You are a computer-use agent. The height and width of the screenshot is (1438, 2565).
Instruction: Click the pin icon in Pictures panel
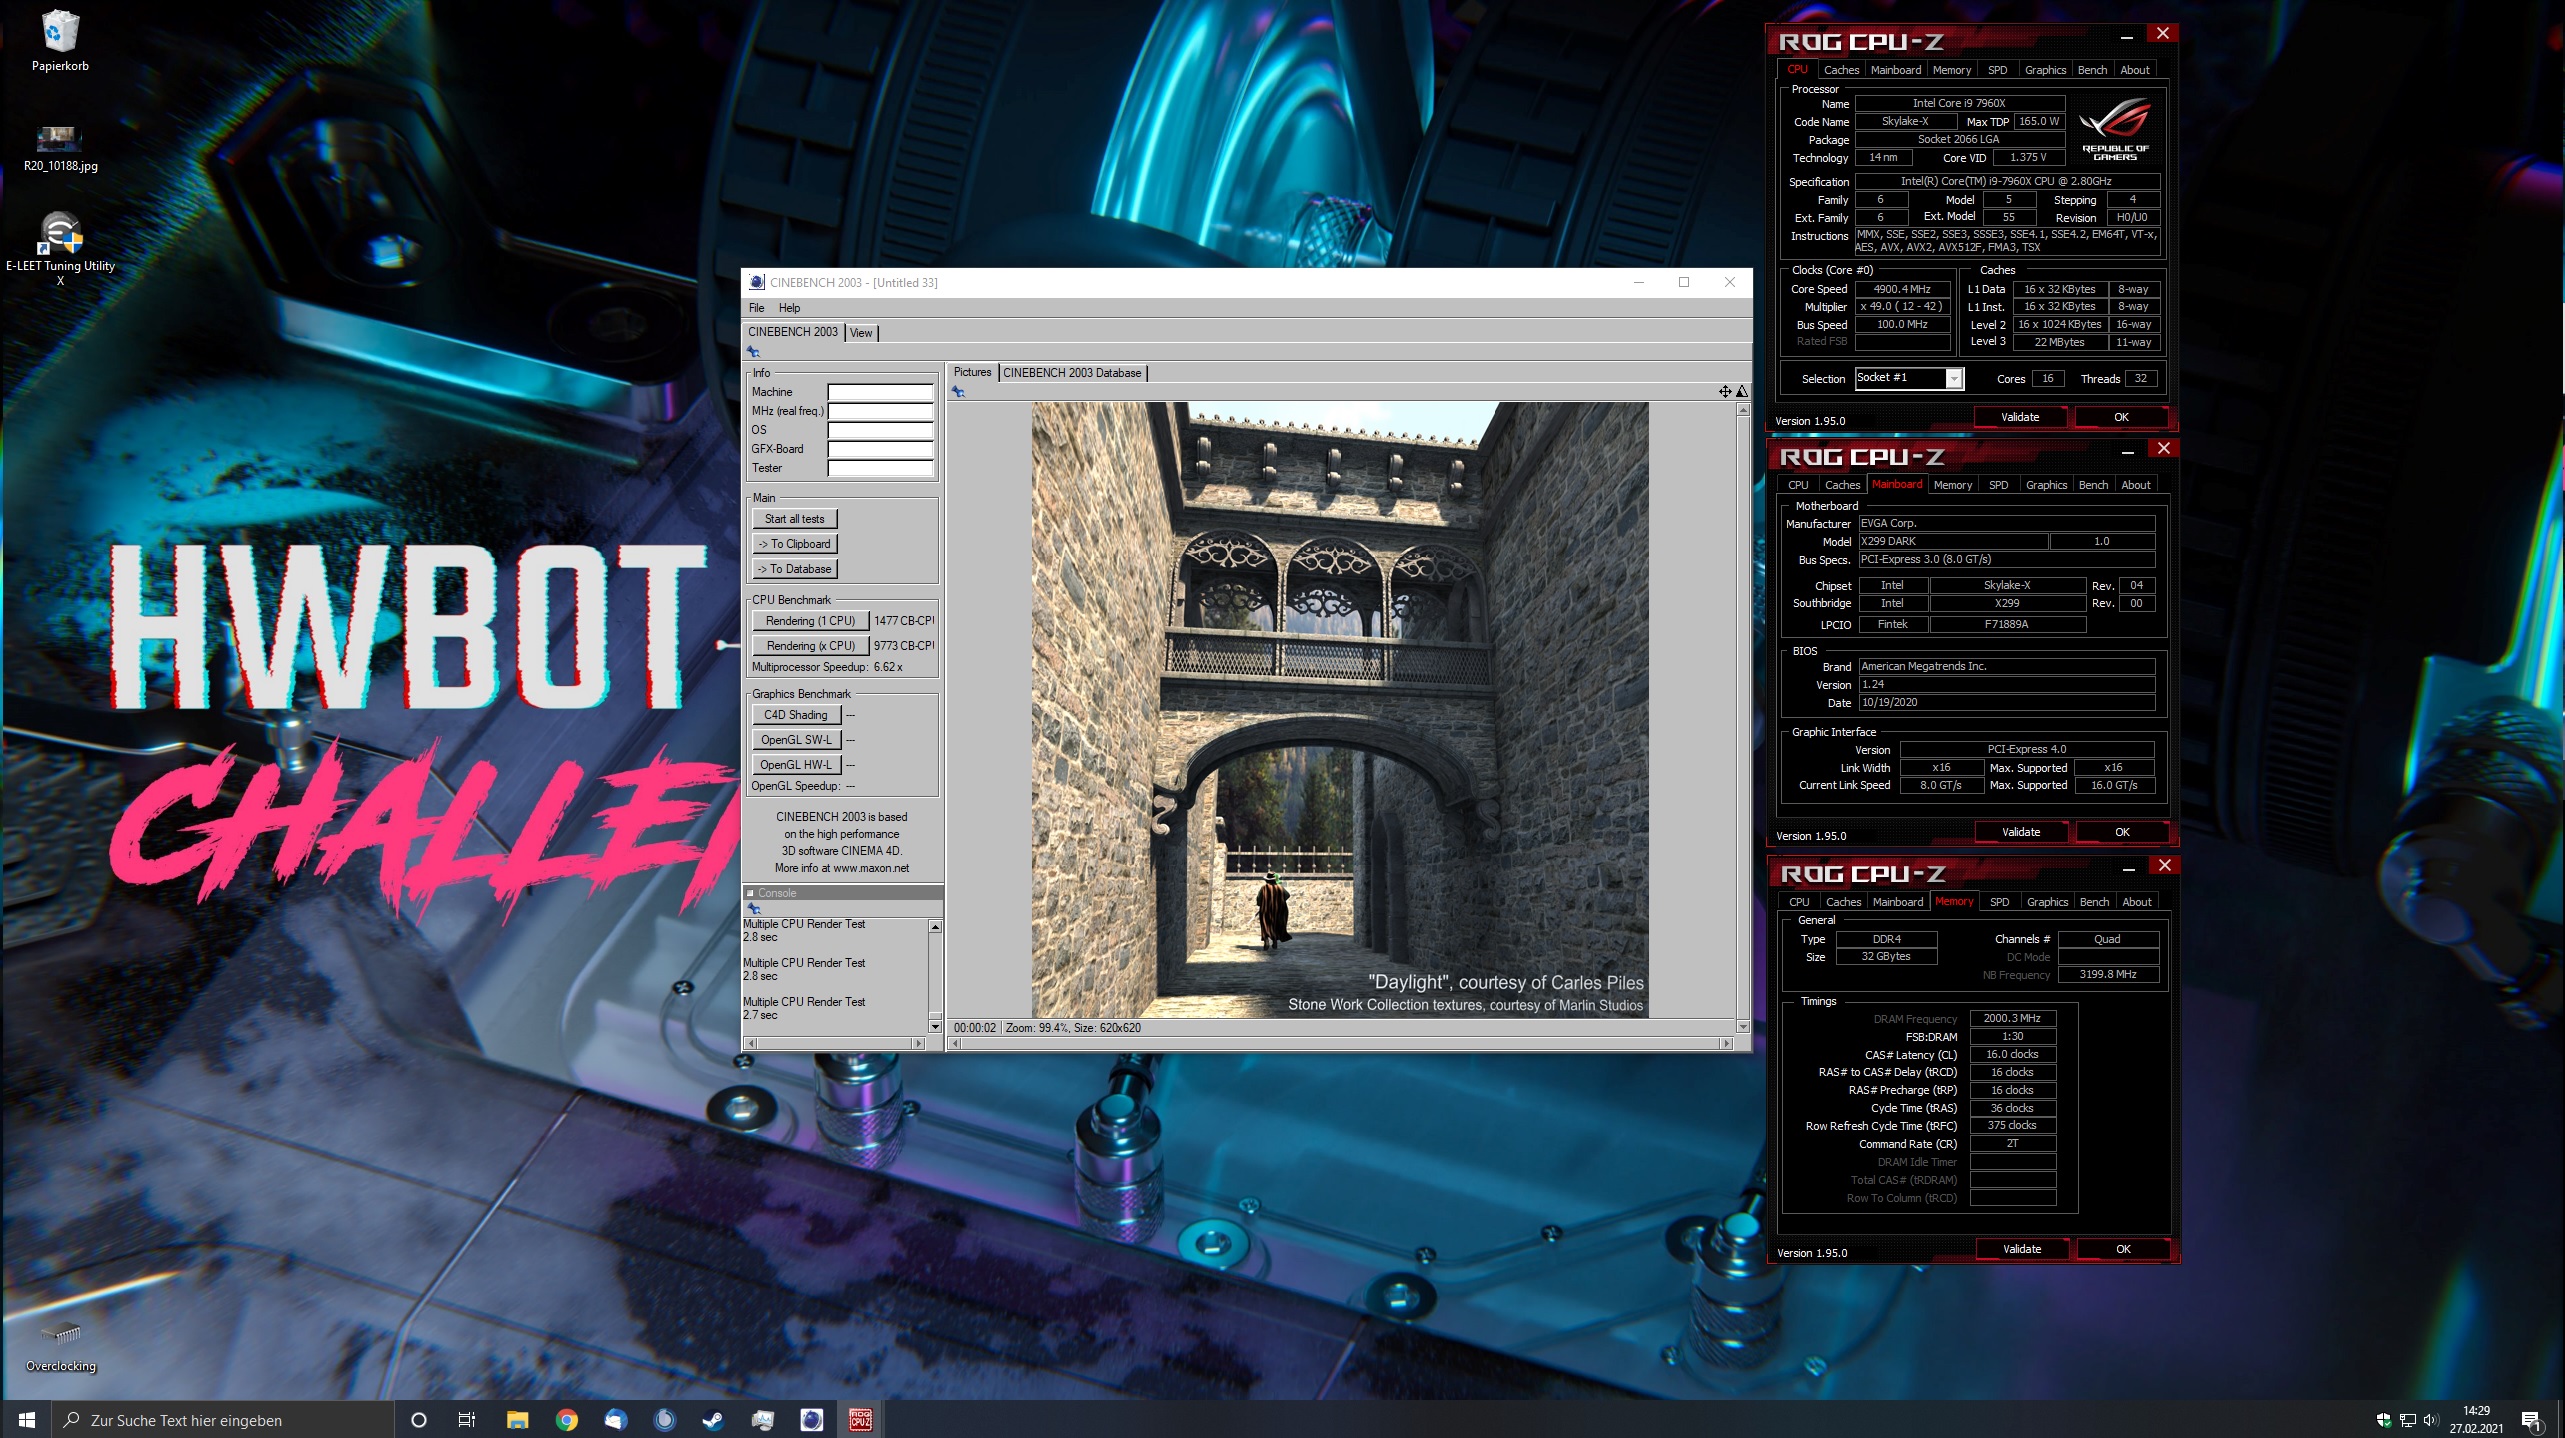coord(958,392)
